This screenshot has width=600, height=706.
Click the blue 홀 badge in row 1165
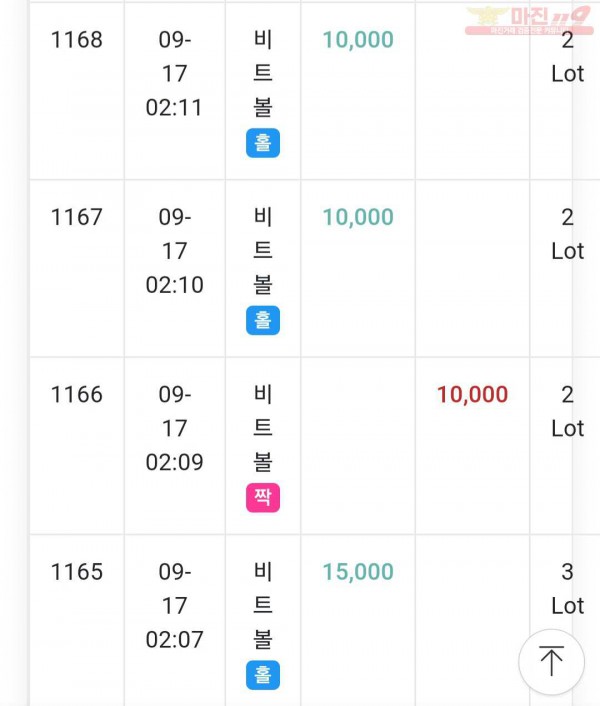pyautogui.click(x=263, y=675)
